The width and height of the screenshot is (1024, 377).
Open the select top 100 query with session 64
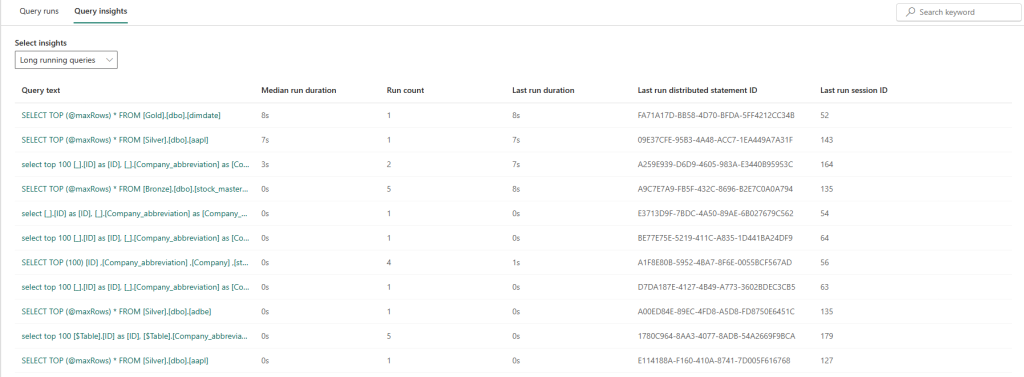click(135, 238)
